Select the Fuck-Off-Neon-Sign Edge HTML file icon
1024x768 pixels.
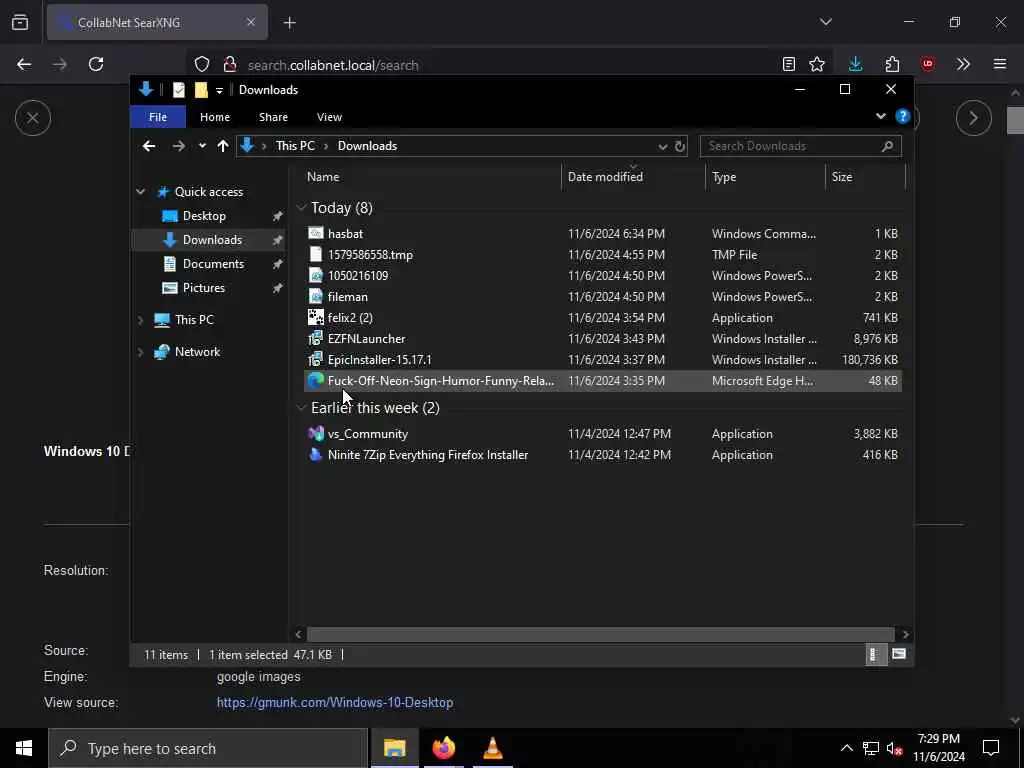(x=316, y=380)
